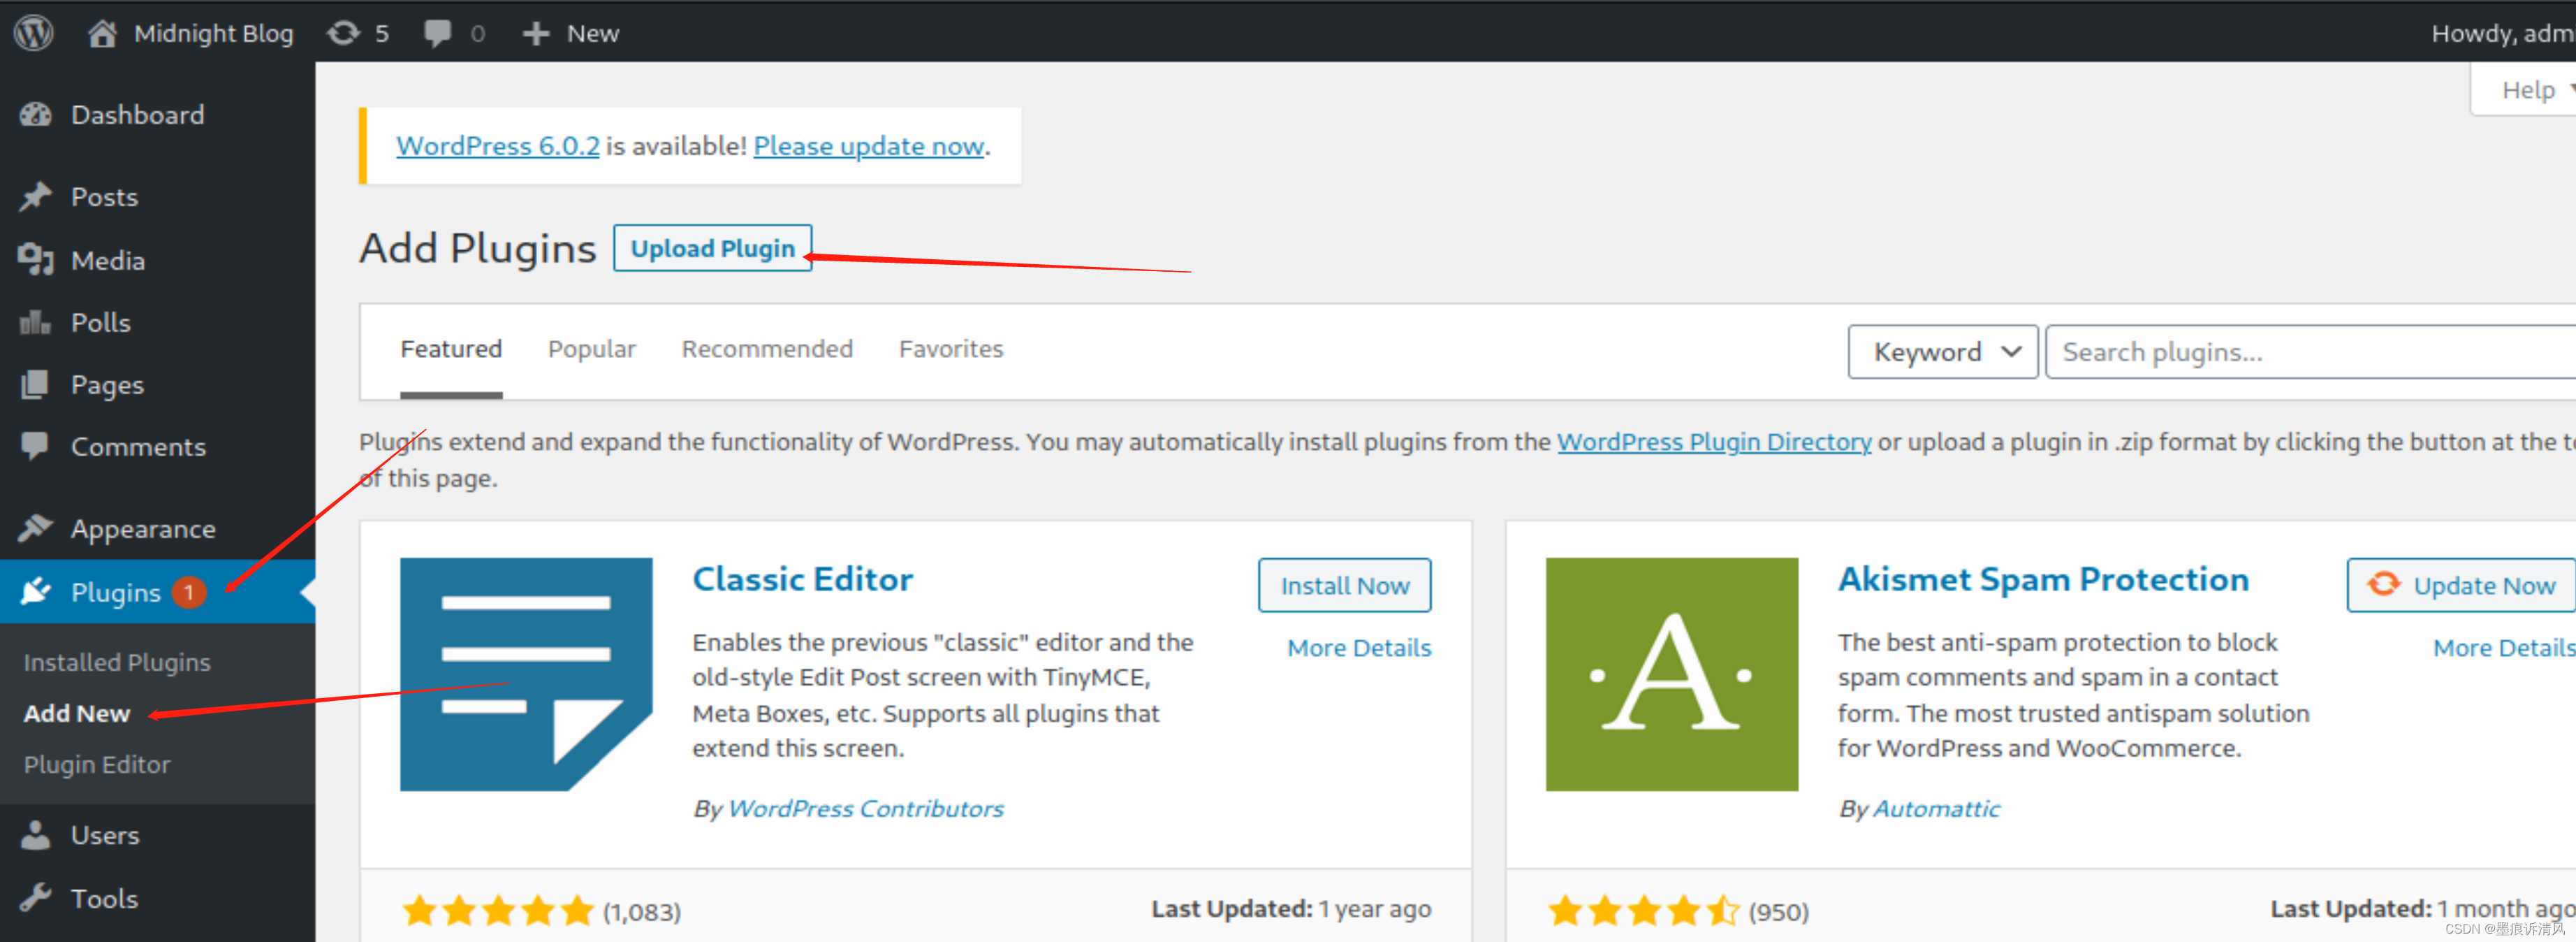2576x942 pixels.
Task: Switch to the Recommended tab
Action: click(766, 349)
